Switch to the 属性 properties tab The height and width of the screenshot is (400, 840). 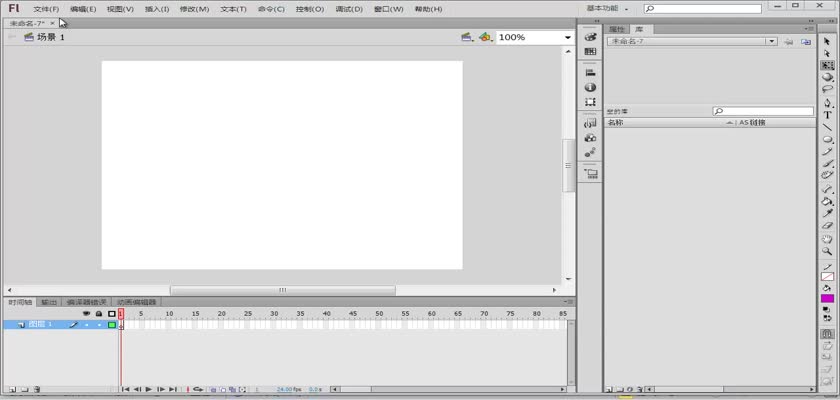click(x=616, y=29)
